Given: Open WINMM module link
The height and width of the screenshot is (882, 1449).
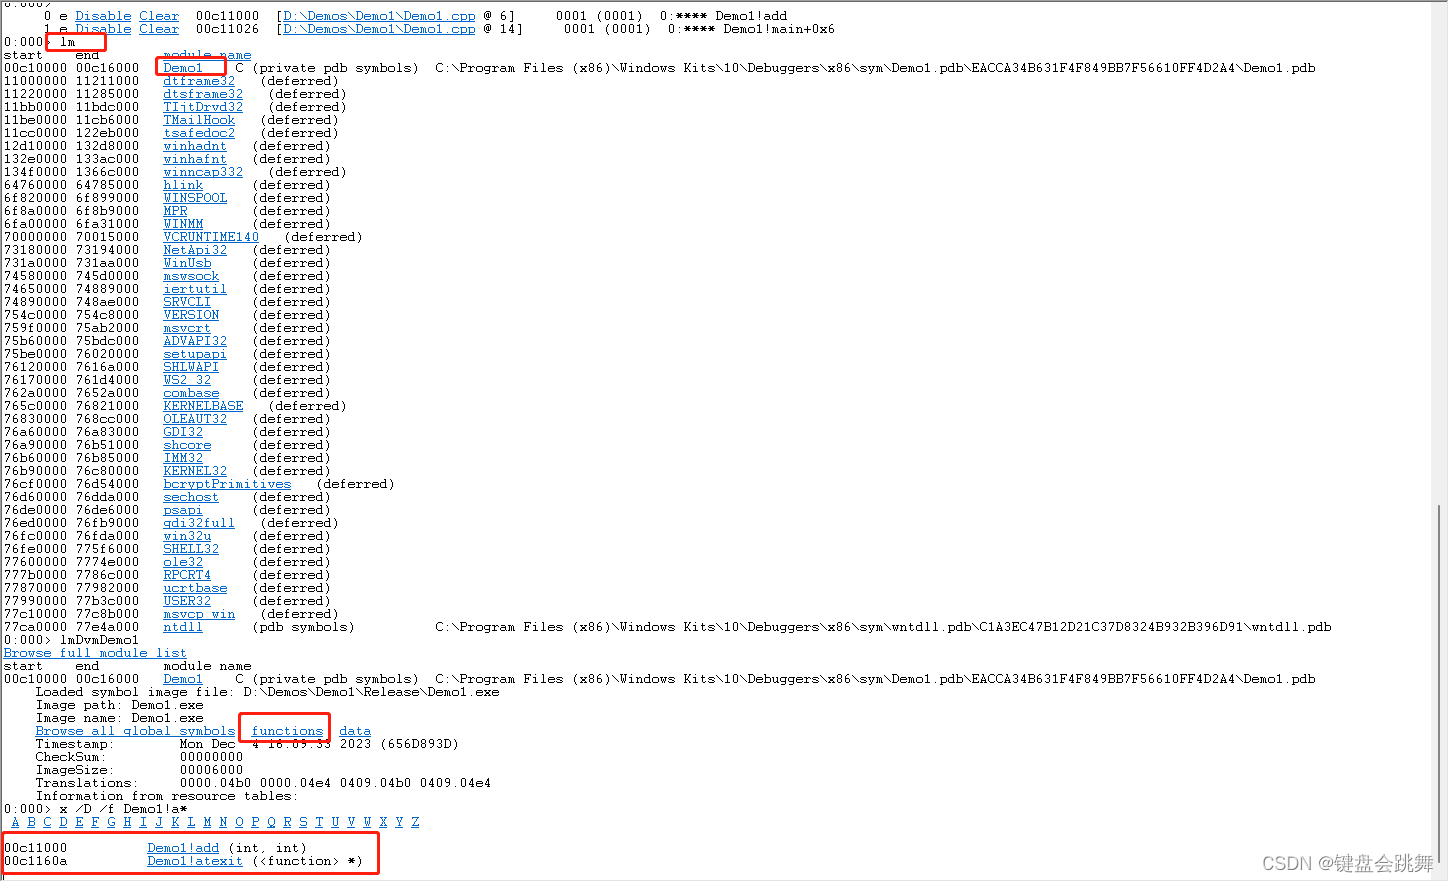Looking at the screenshot, I should tap(183, 224).
